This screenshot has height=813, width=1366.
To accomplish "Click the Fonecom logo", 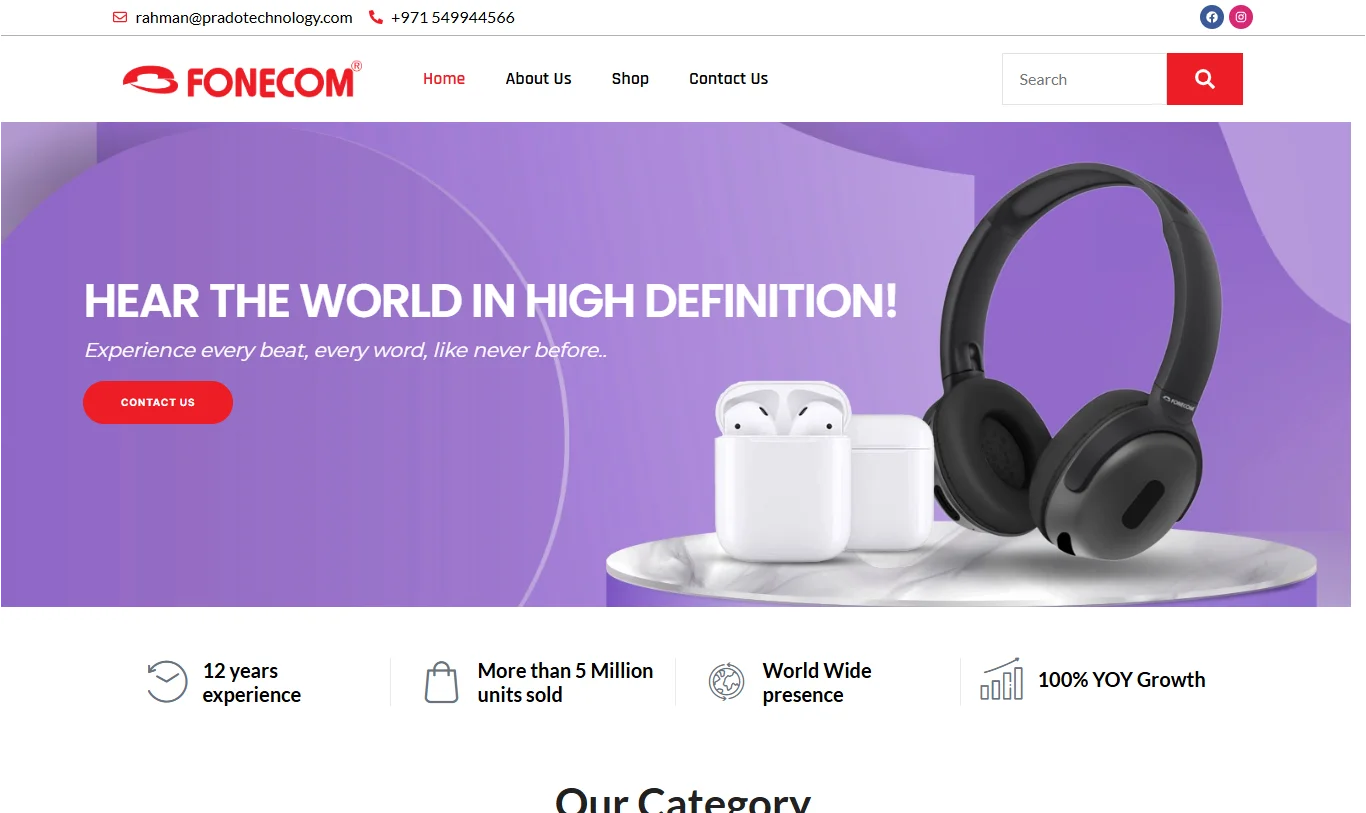I will pyautogui.click(x=242, y=80).
